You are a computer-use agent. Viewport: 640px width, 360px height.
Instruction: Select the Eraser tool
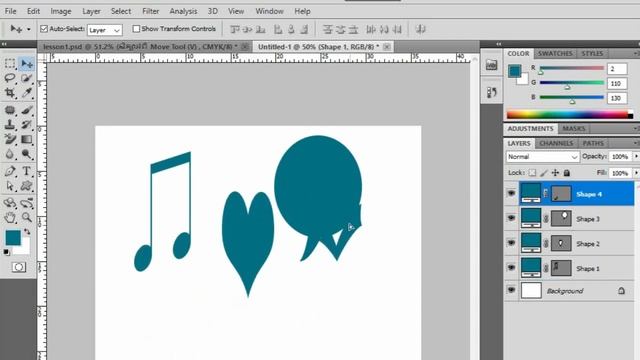point(10,139)
